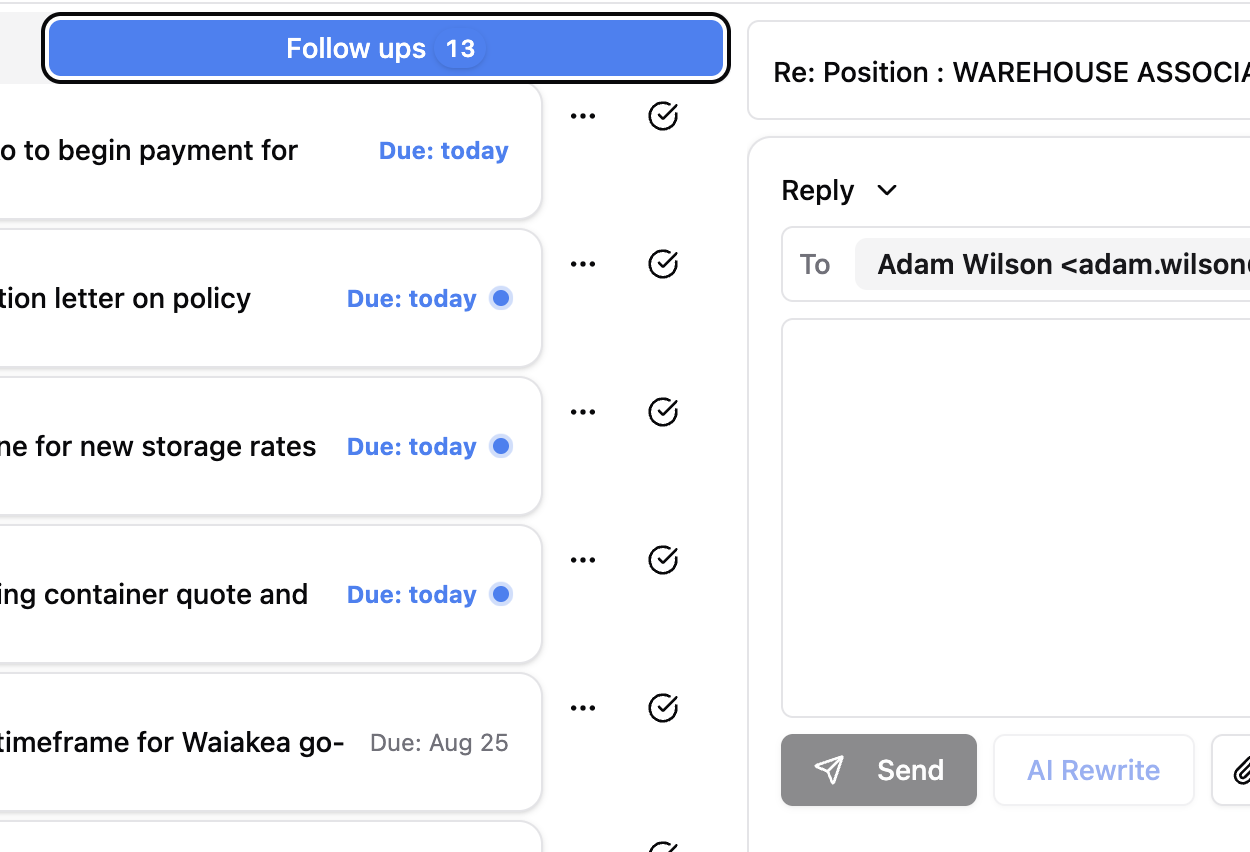Open the new storage rates follow-up card

[200, 446]
